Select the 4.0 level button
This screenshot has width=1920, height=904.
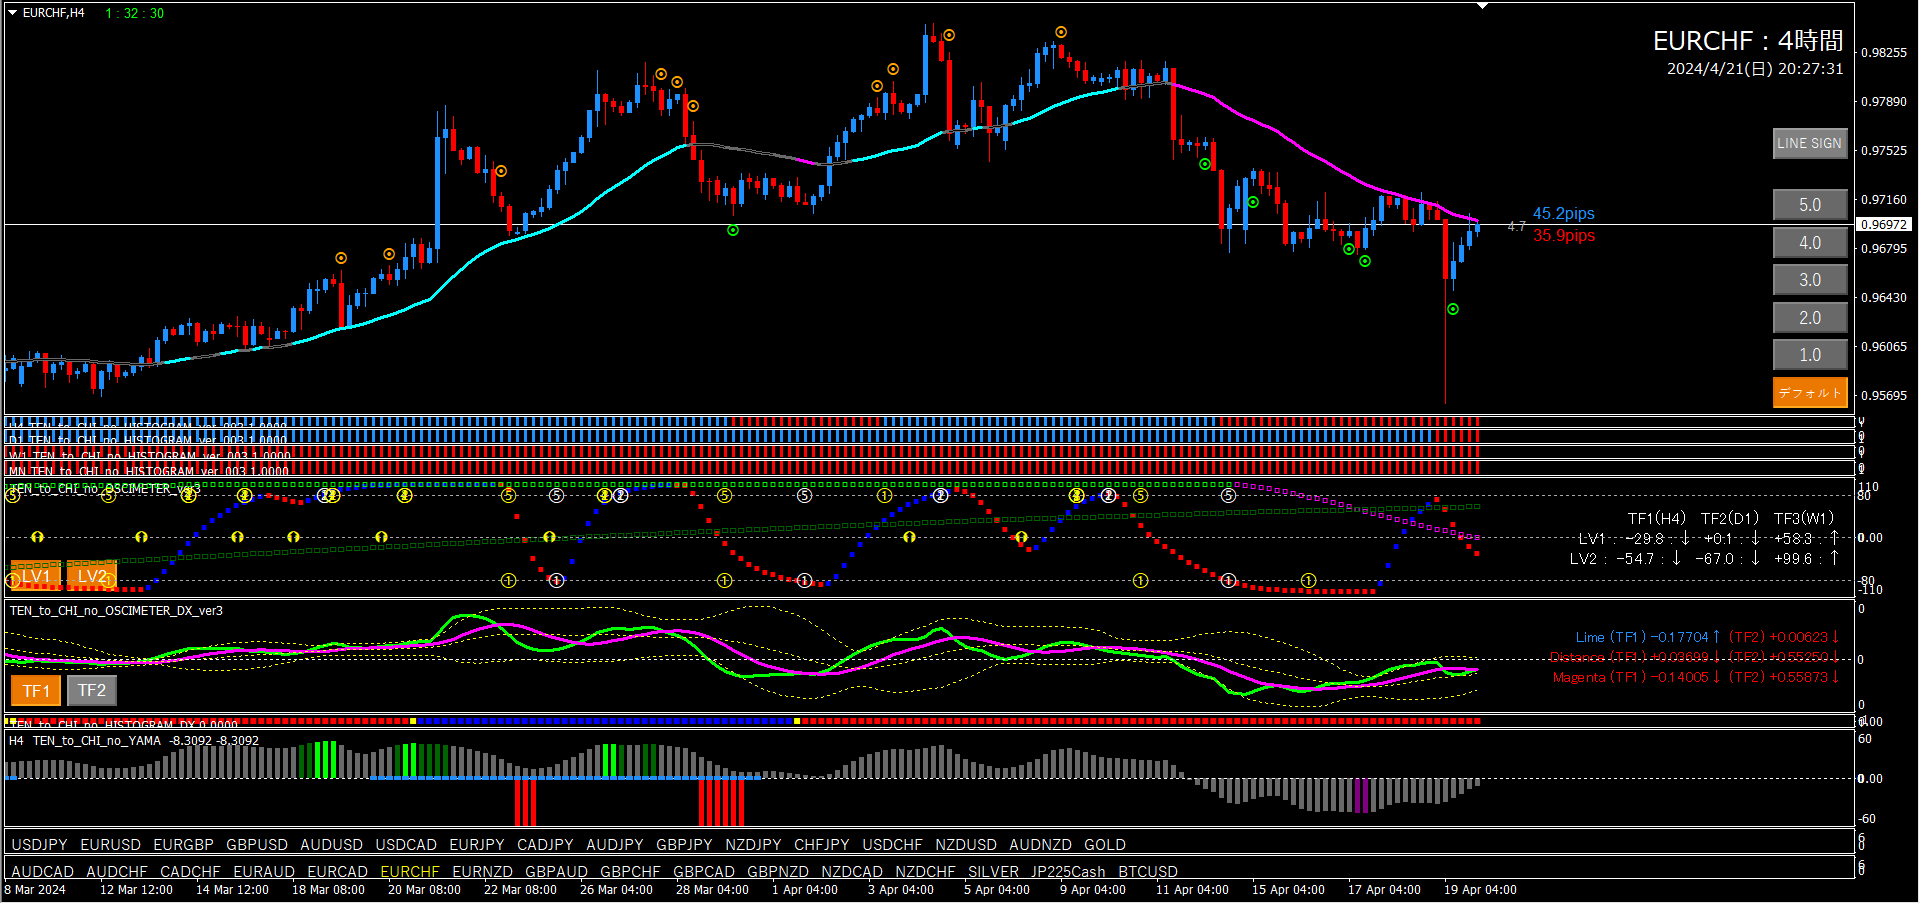[1809, 243]
